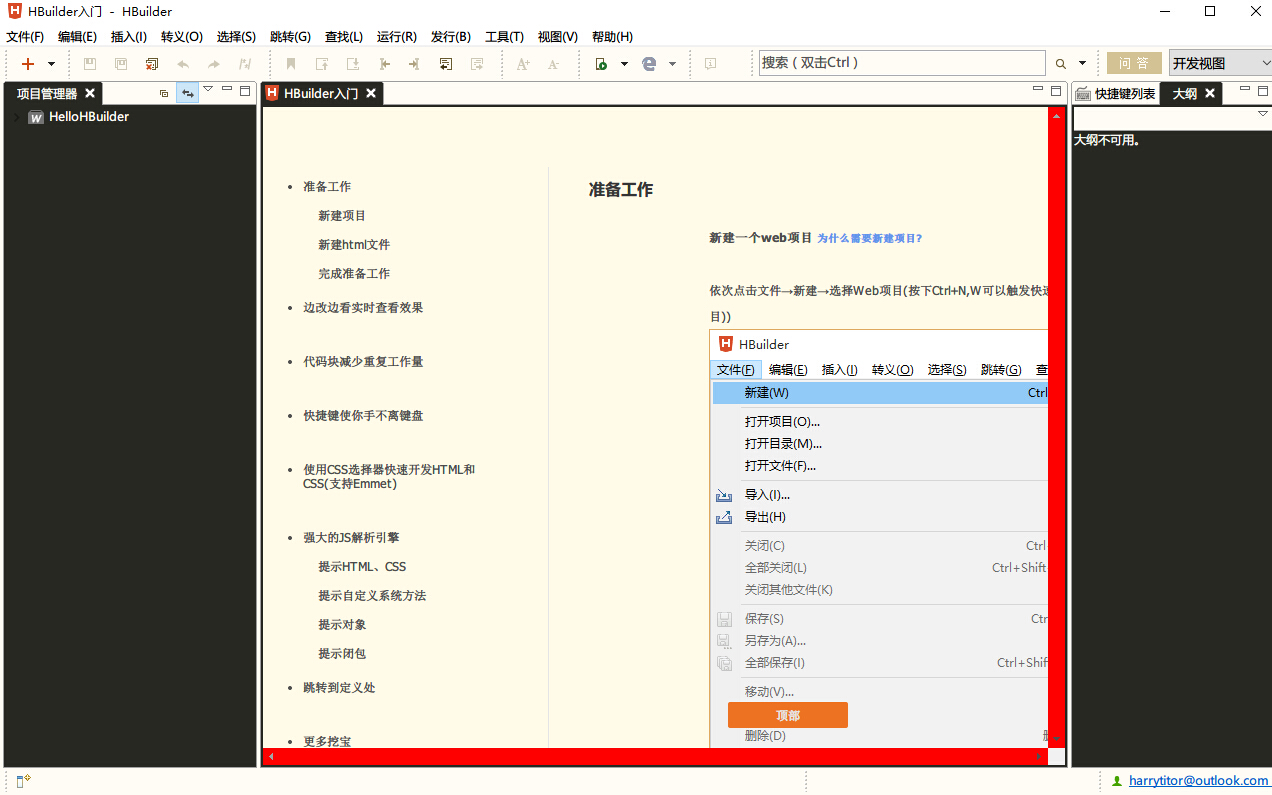This screenshot has width=1272, height=795.
Task: Open the 文件(F) menu
Action: click(25, 37)
